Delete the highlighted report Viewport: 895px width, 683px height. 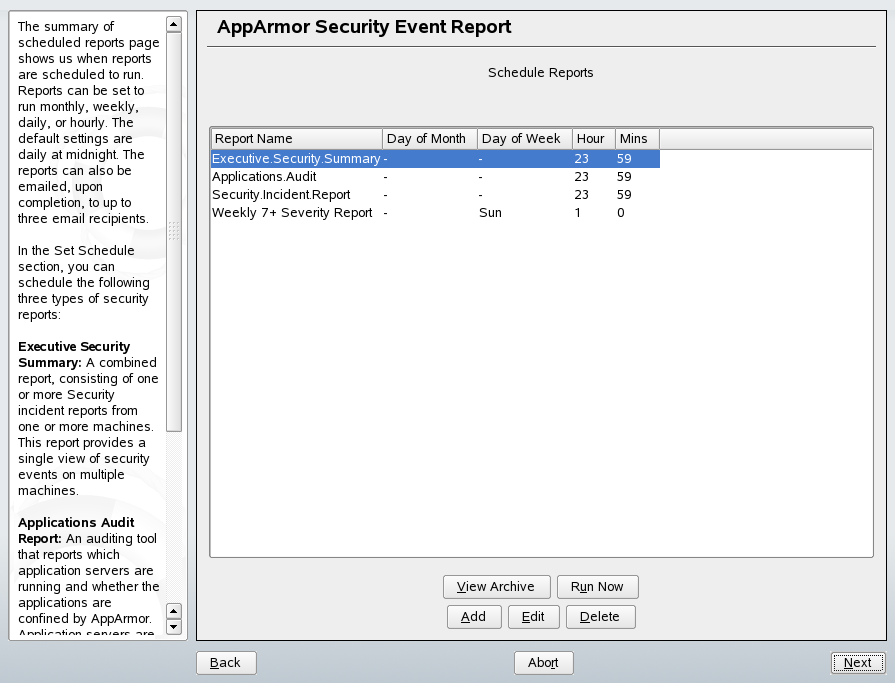pyautogui.click(x=600, y=617)
